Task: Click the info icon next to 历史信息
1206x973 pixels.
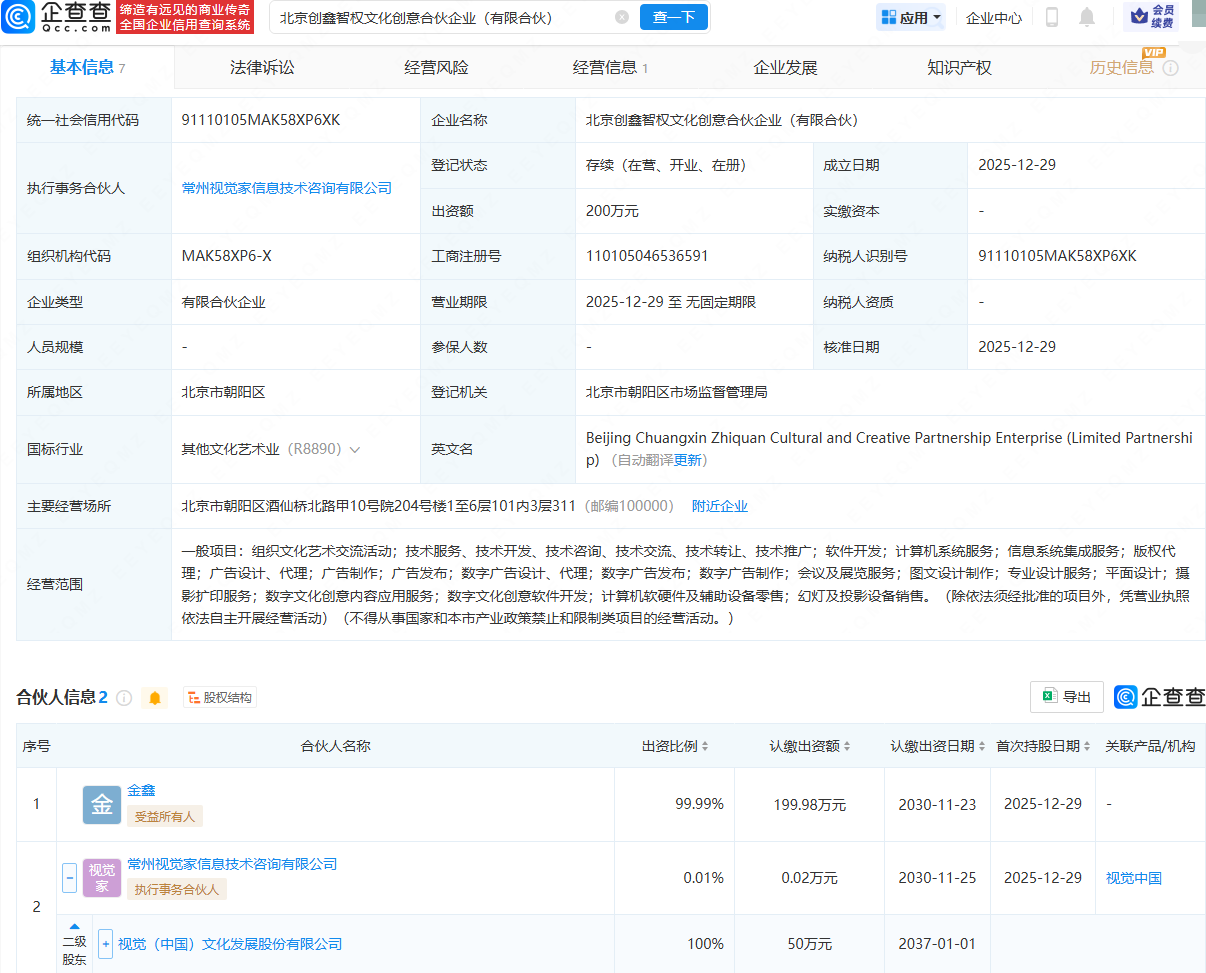Action: click(1170, 68)
